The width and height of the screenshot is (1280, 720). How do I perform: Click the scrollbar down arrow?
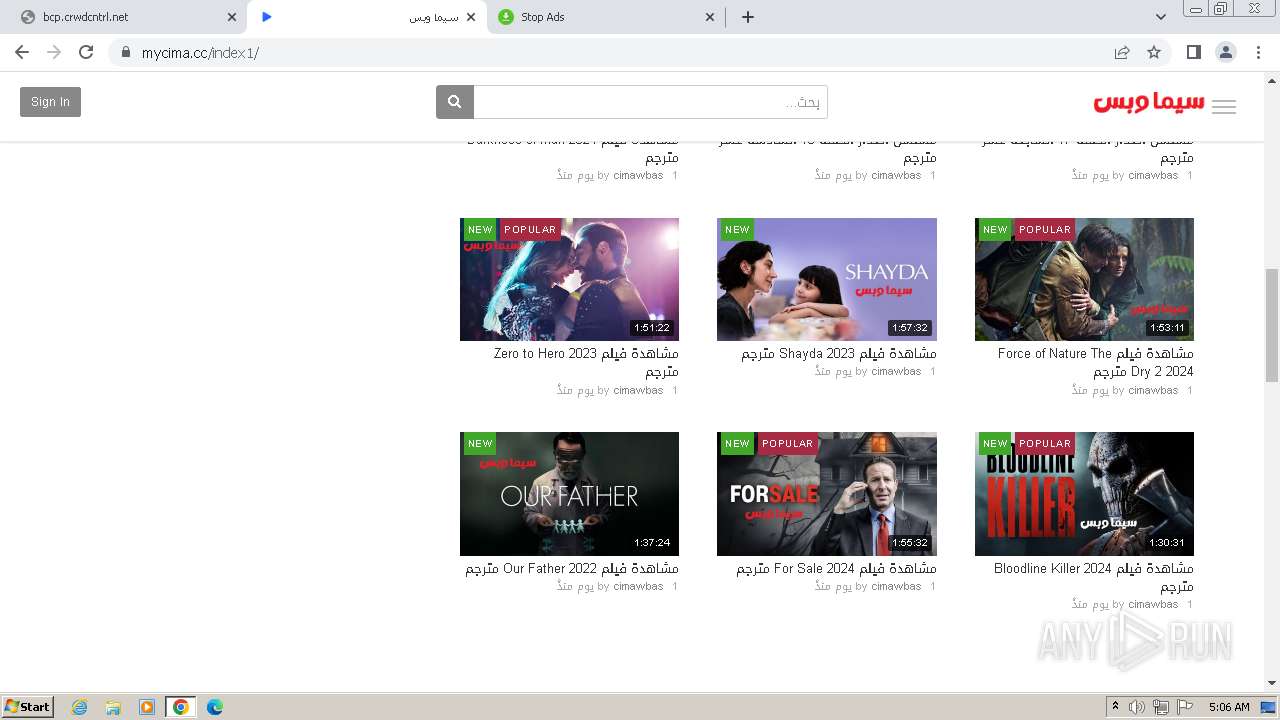(x=1272, y=684)
